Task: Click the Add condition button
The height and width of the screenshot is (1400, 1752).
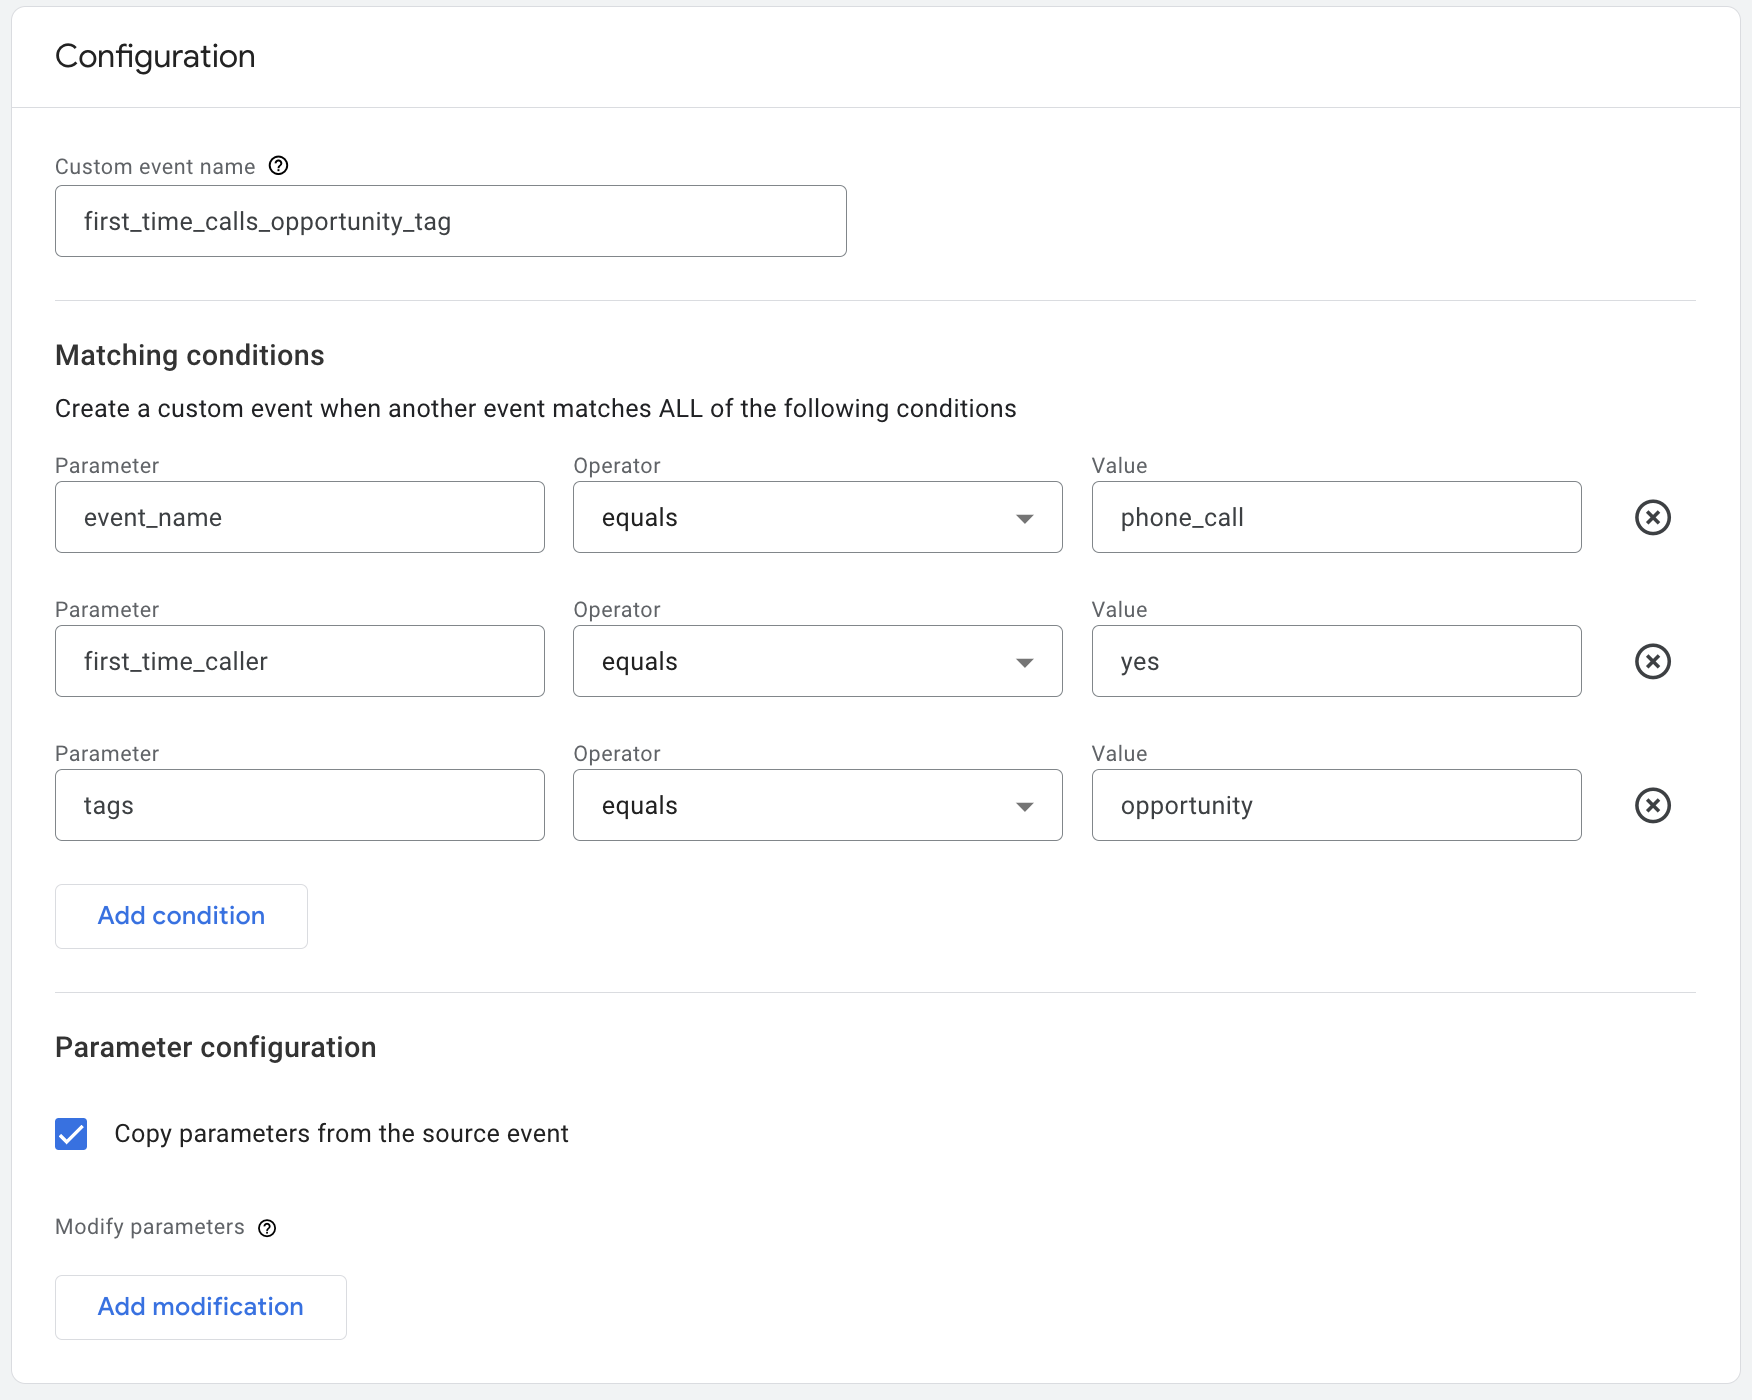Action: tap(181, 916)
